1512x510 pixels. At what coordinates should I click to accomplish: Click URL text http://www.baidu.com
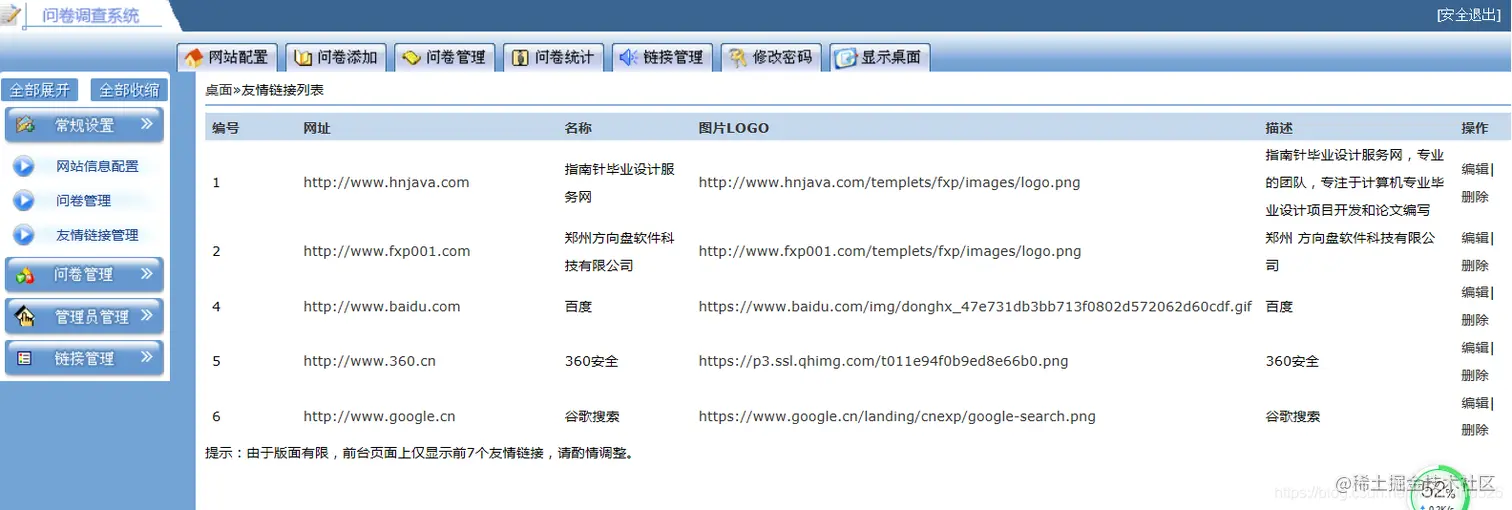(382, 307)
